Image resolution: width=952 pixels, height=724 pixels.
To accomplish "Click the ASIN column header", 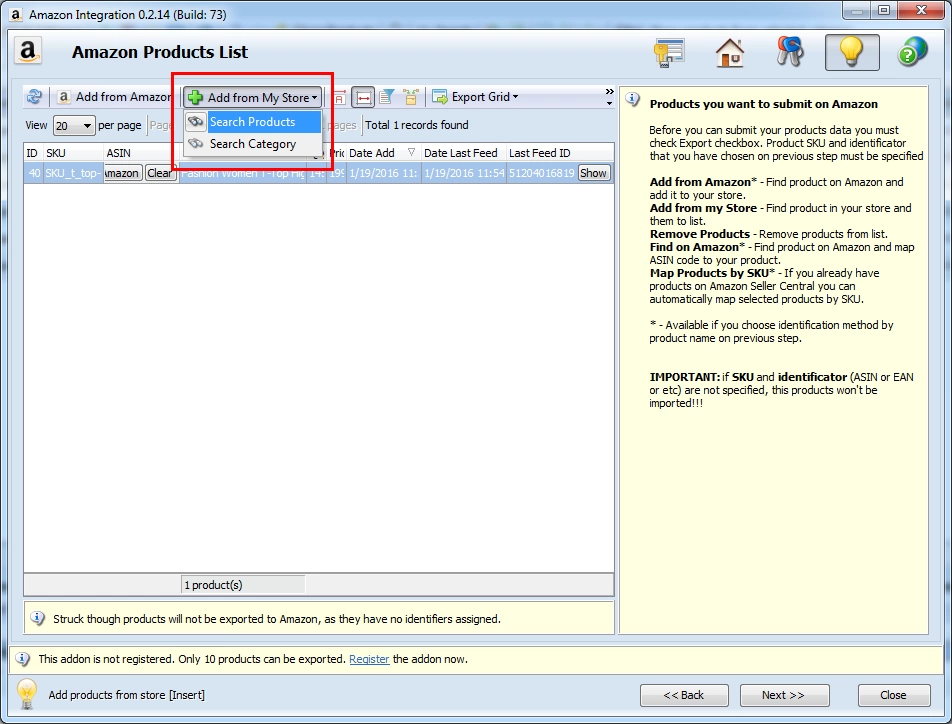I will pos(140,153).
